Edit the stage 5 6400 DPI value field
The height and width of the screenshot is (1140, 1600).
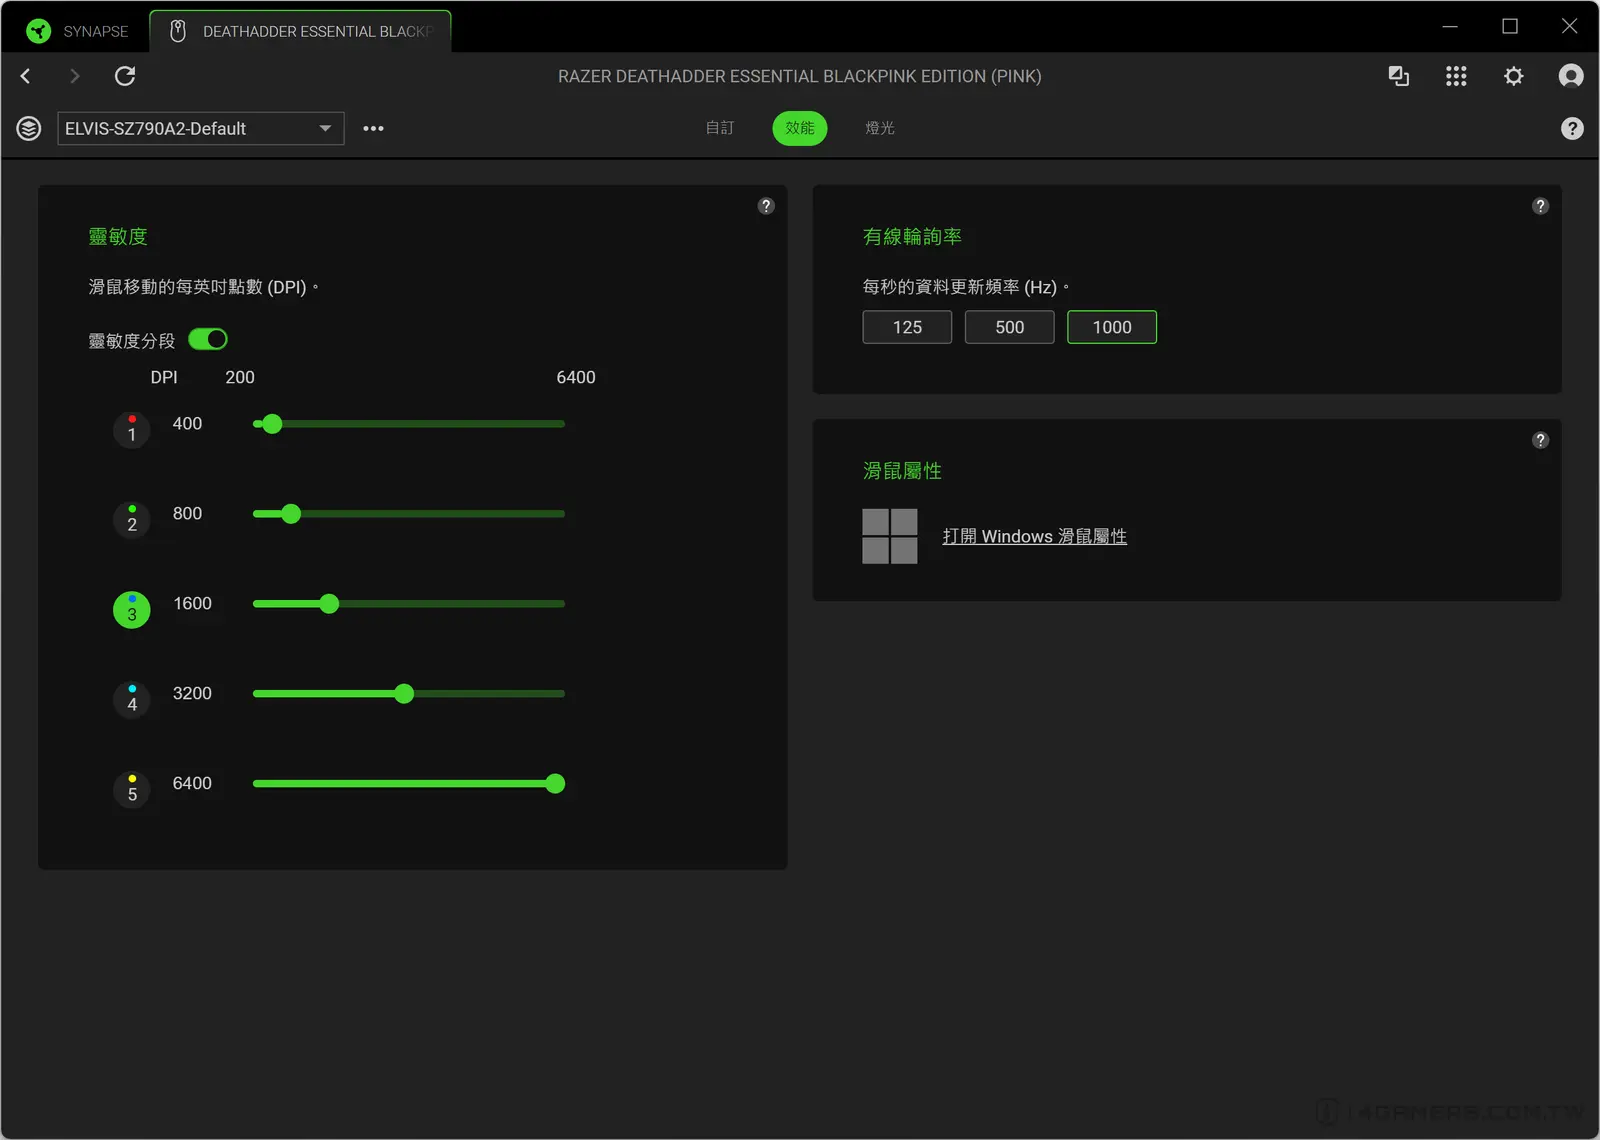[192, 784]
